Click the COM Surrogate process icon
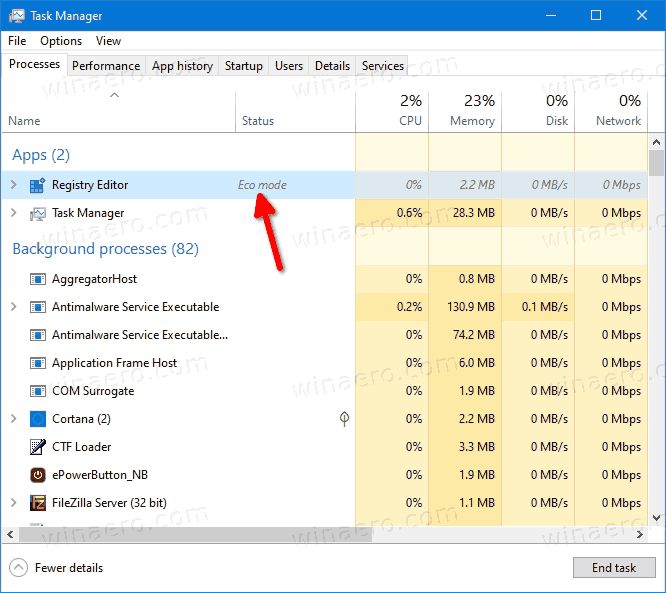666x593 pixels. (x=38, y=391)
